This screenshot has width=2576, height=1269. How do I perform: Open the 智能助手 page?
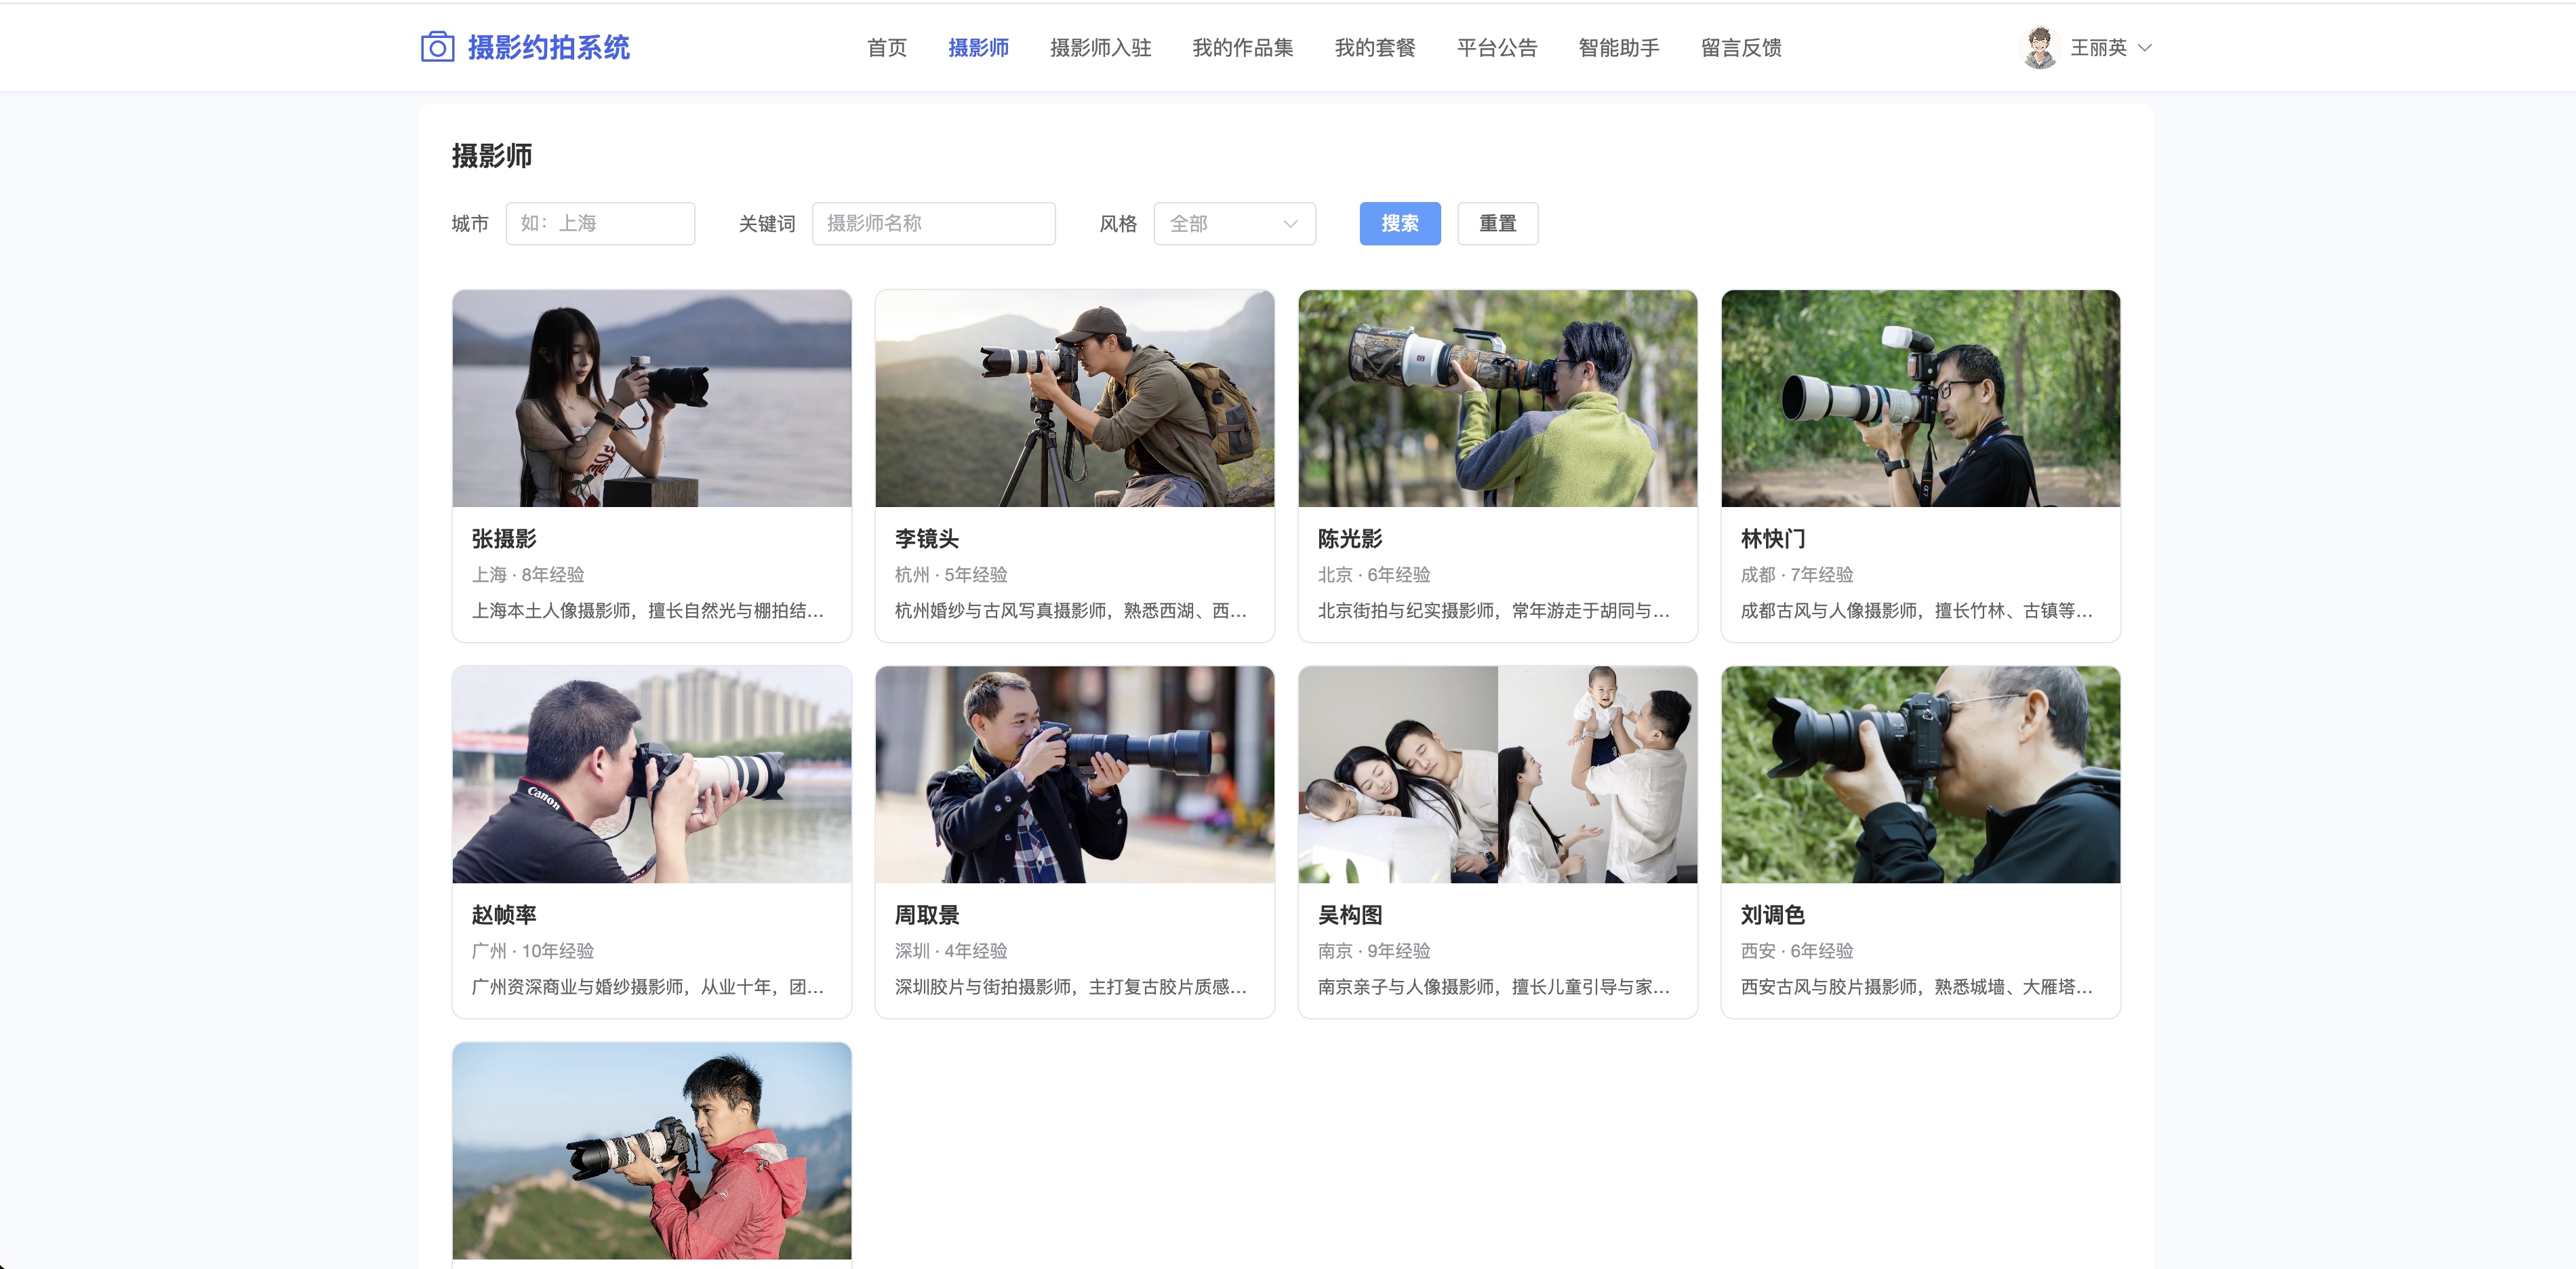tap(1618, 47)
